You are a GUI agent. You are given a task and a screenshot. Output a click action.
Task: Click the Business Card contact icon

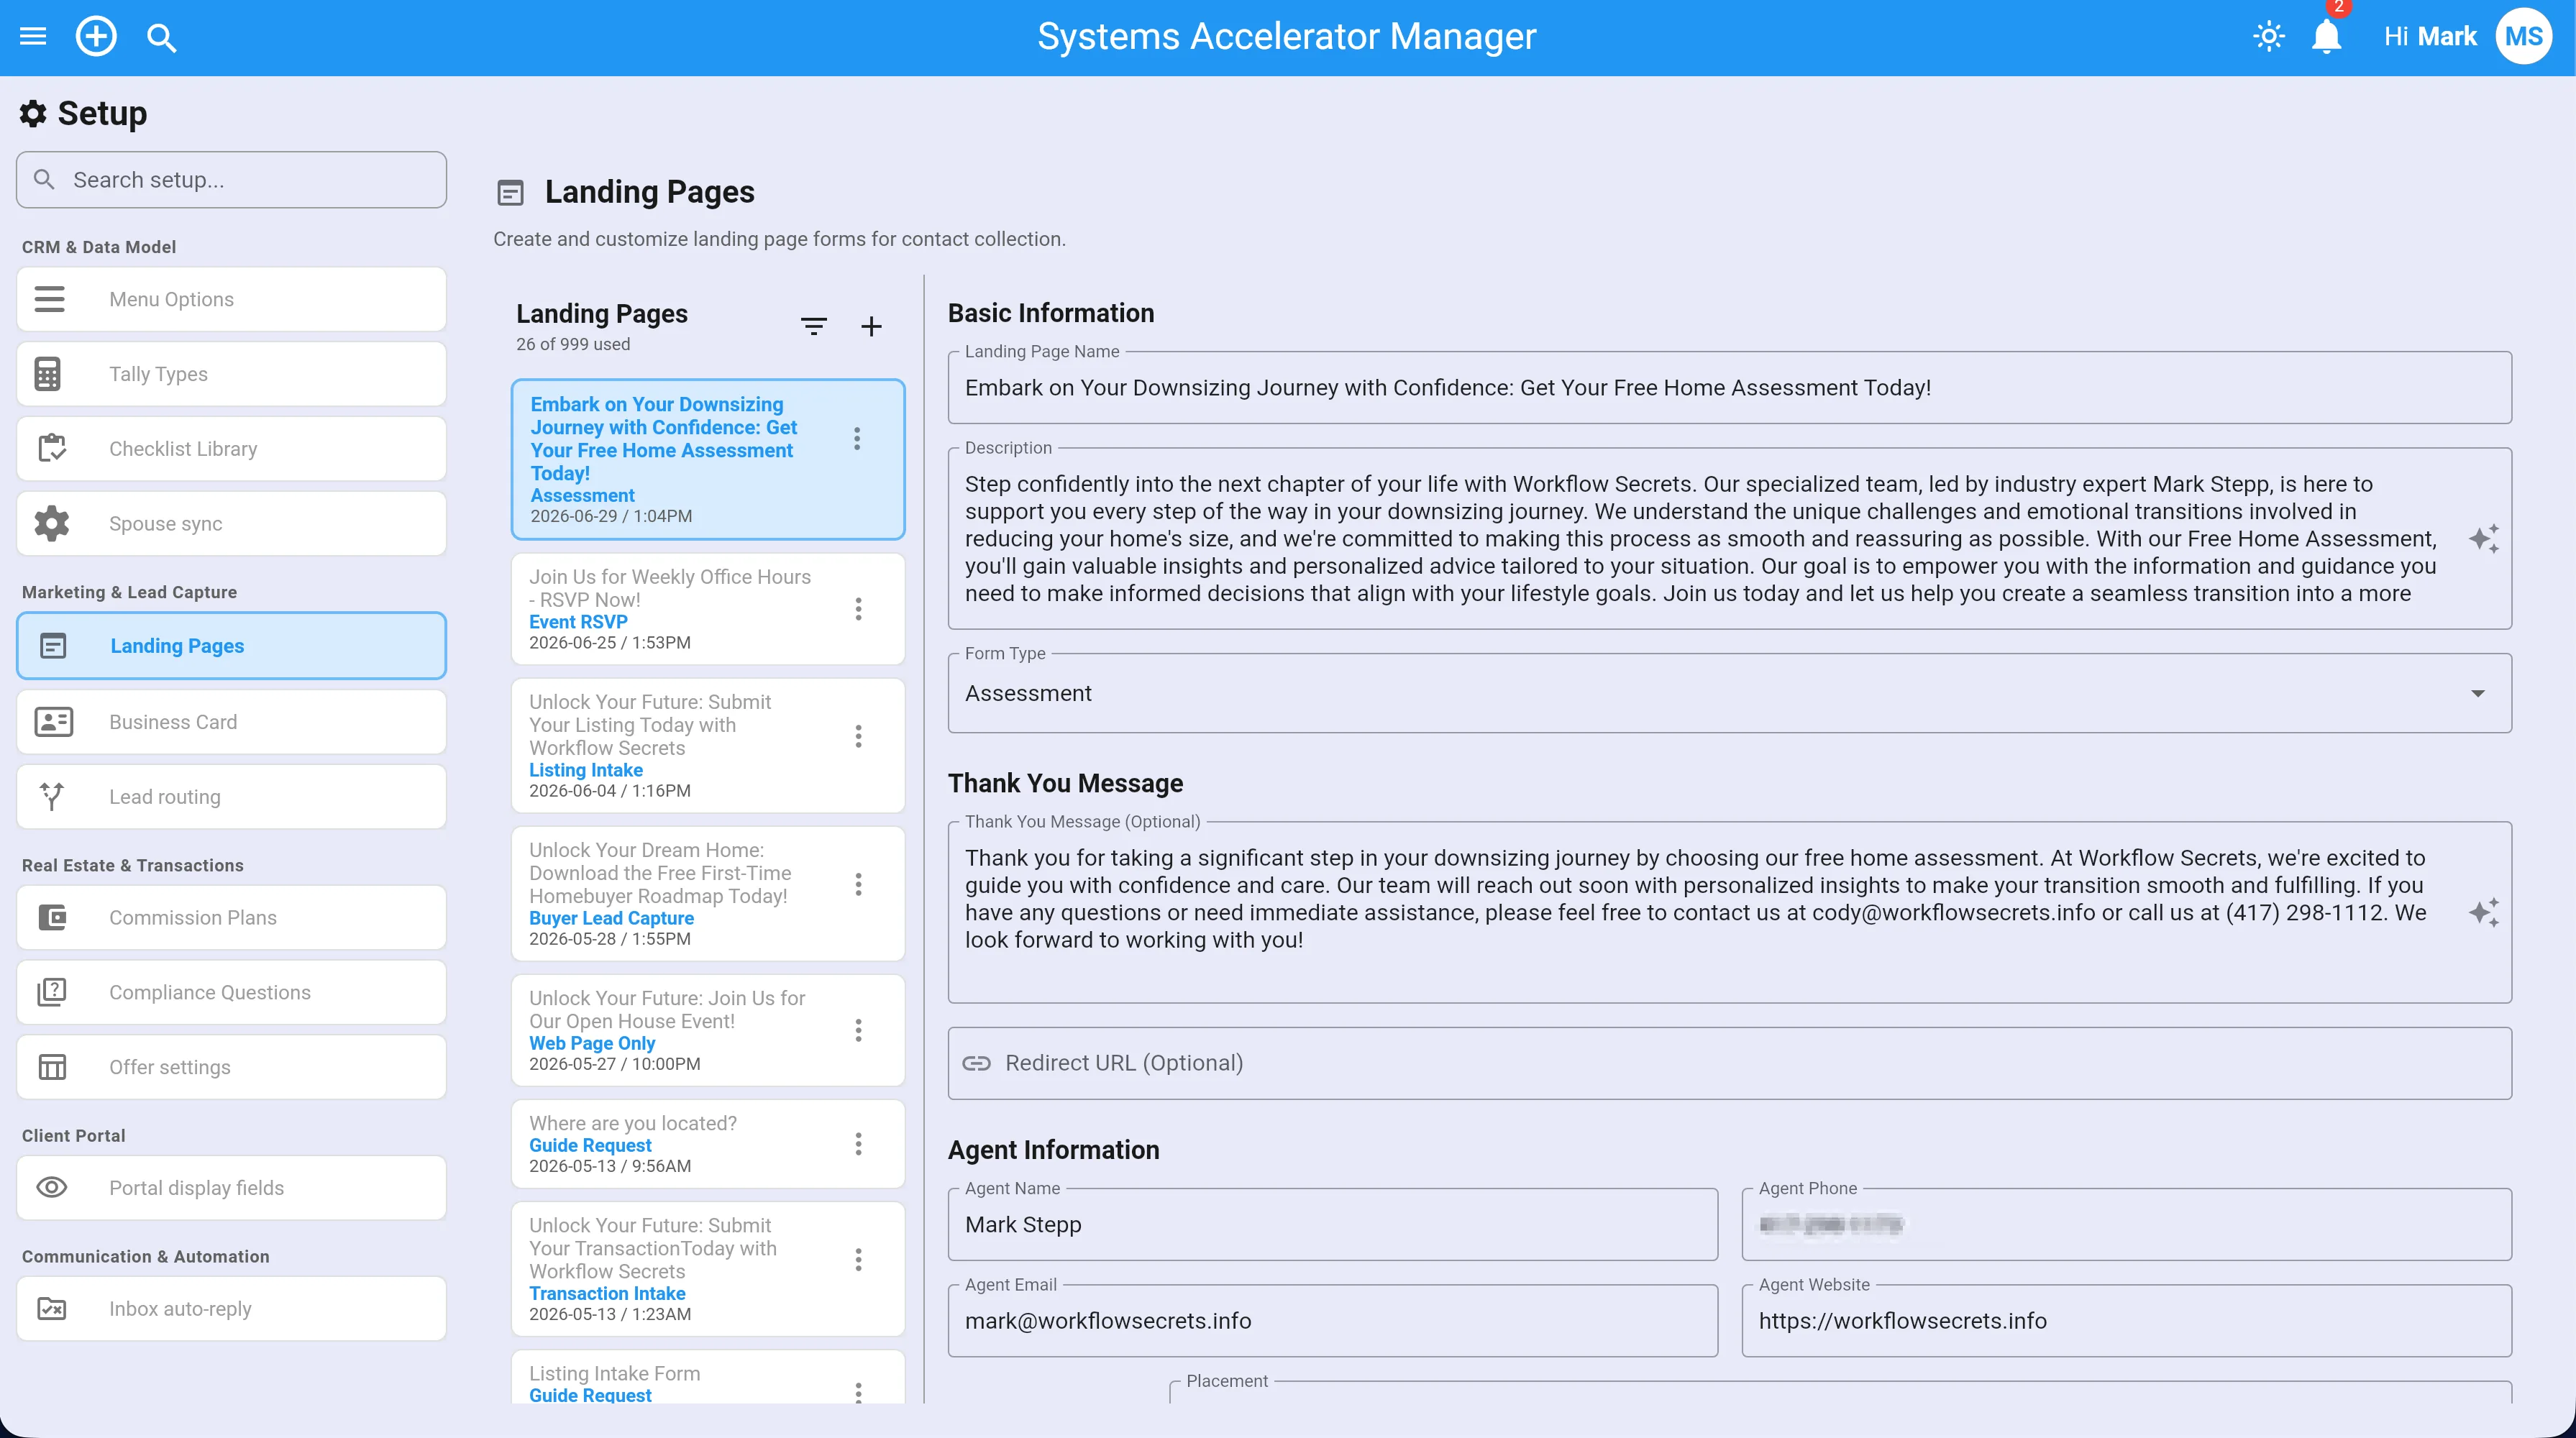coord(53,721)
